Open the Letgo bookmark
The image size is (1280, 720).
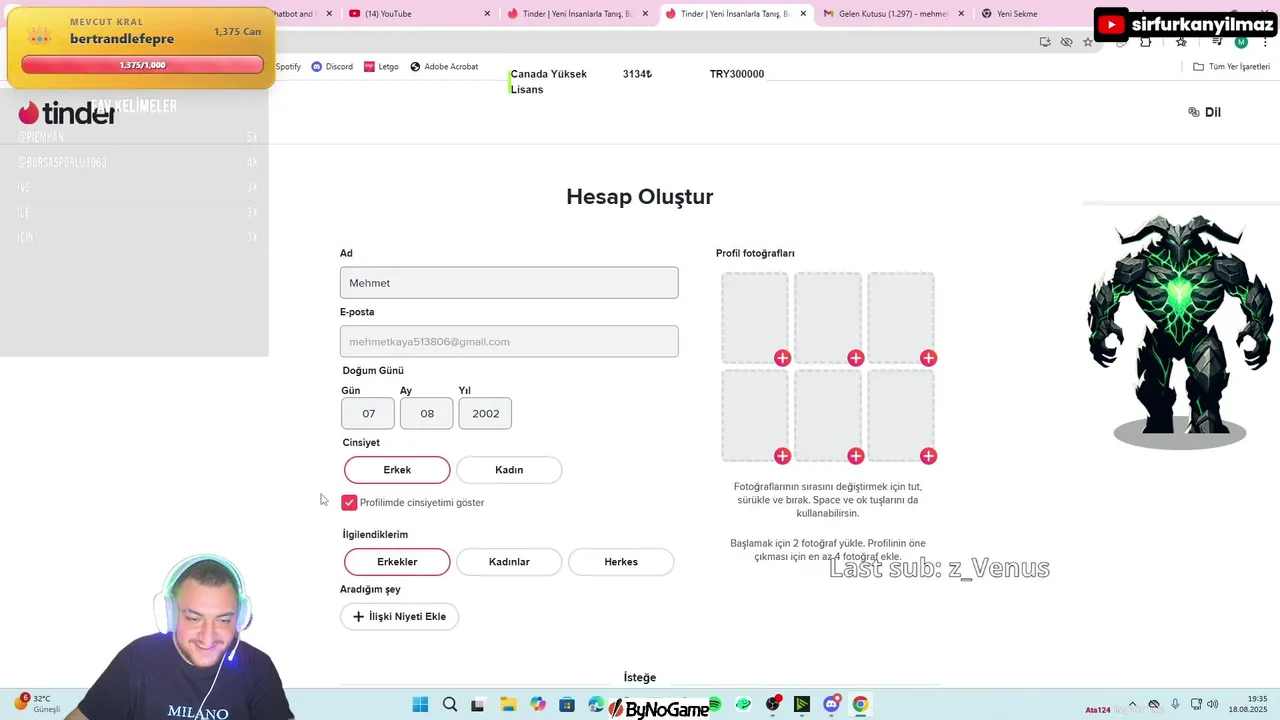tap(381, 67)
